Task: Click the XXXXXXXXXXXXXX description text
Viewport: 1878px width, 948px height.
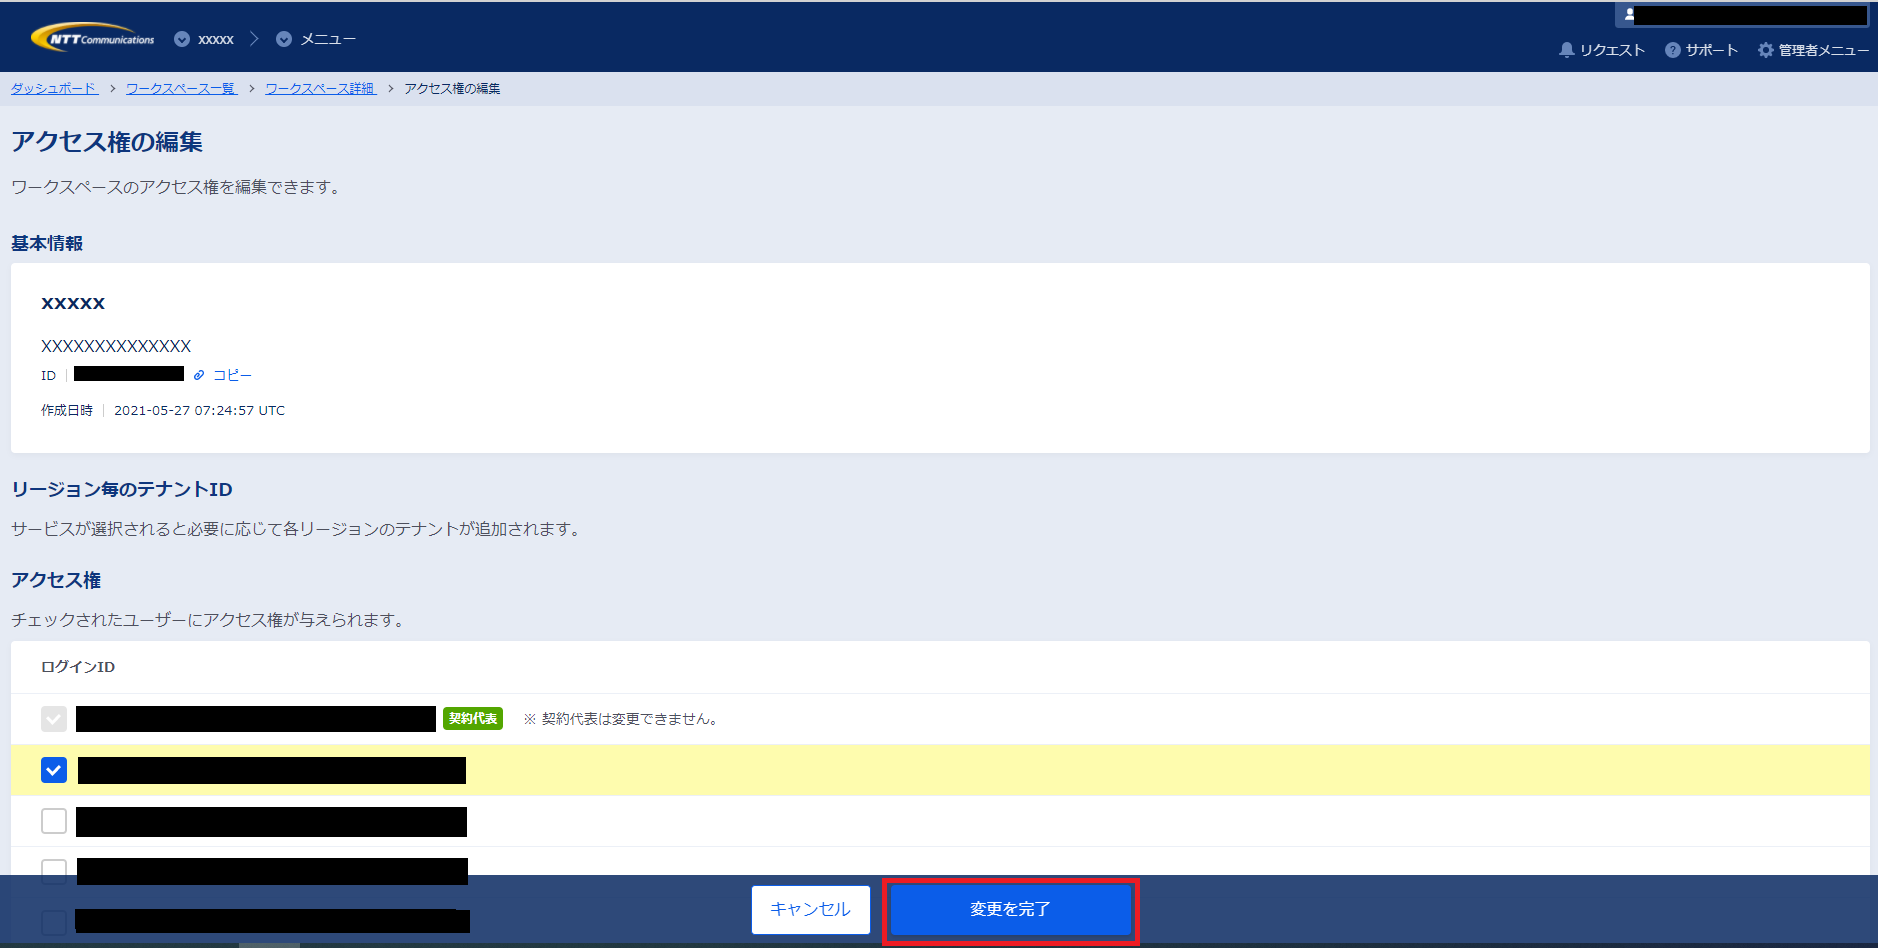Action: 116,346
